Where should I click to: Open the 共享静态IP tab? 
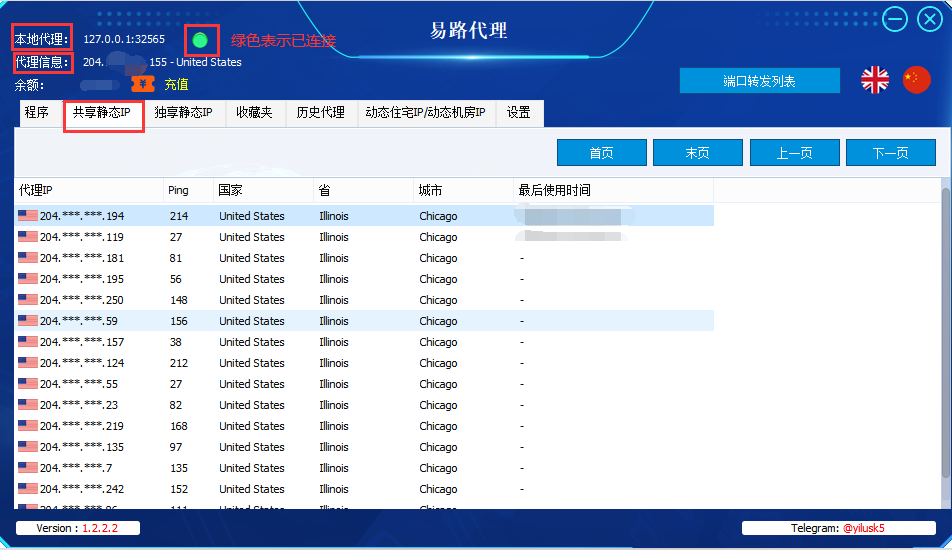coord(102,113)
